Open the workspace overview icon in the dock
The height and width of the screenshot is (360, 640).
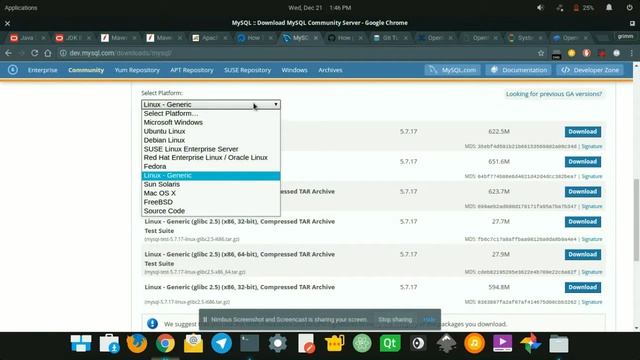(x=81, y=343)
